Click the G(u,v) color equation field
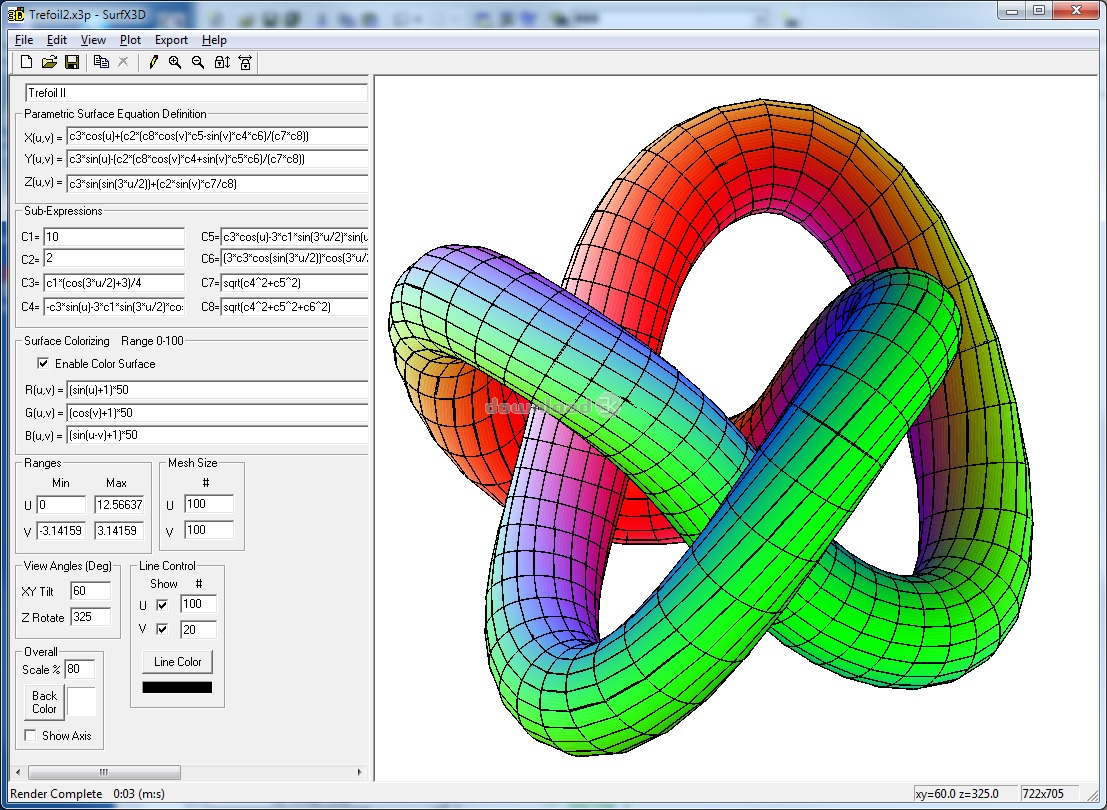Viewport: 1107px width, 810px height. click(x=217, y=412)
